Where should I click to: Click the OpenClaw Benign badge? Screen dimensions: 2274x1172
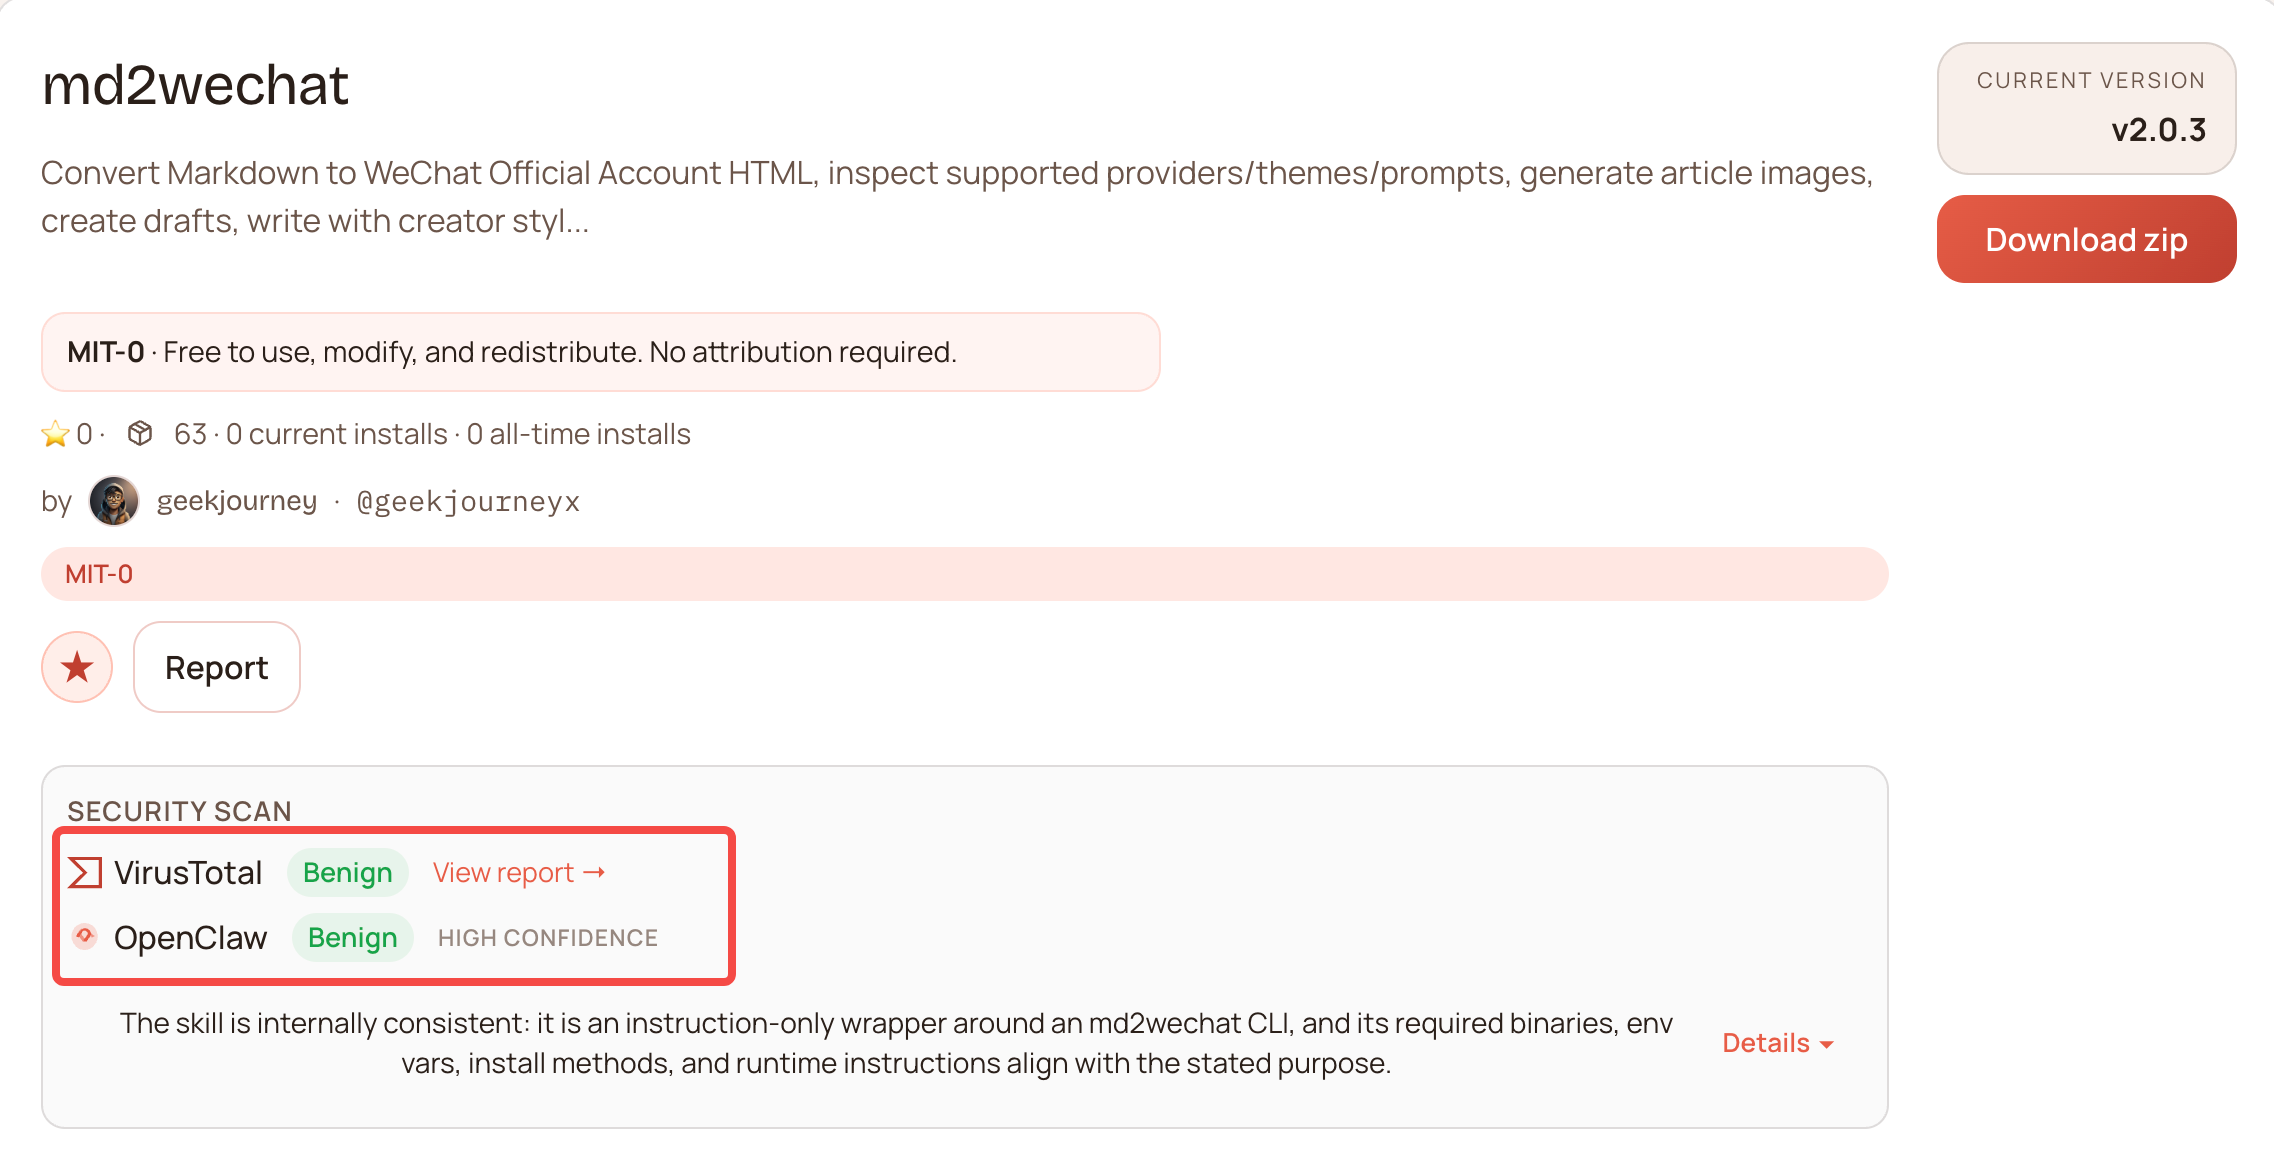(x=352, y=937)
